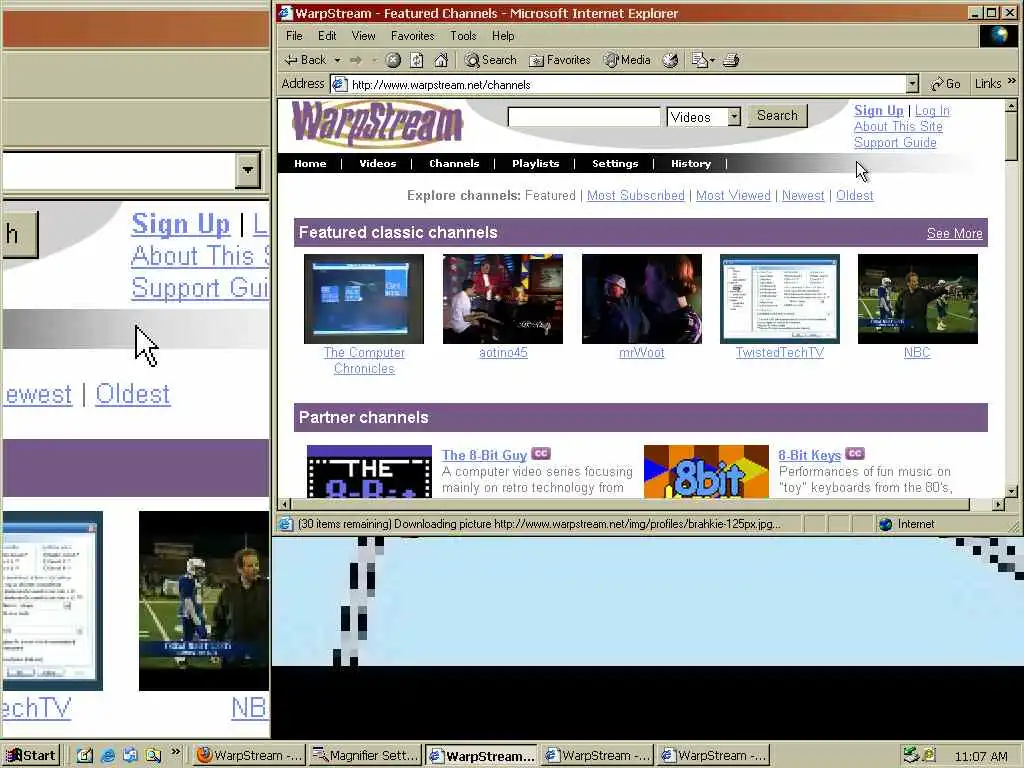Screen dimensions: 1024x768
Task: Print the page using printer icon
Action: [x=731, y=60]
